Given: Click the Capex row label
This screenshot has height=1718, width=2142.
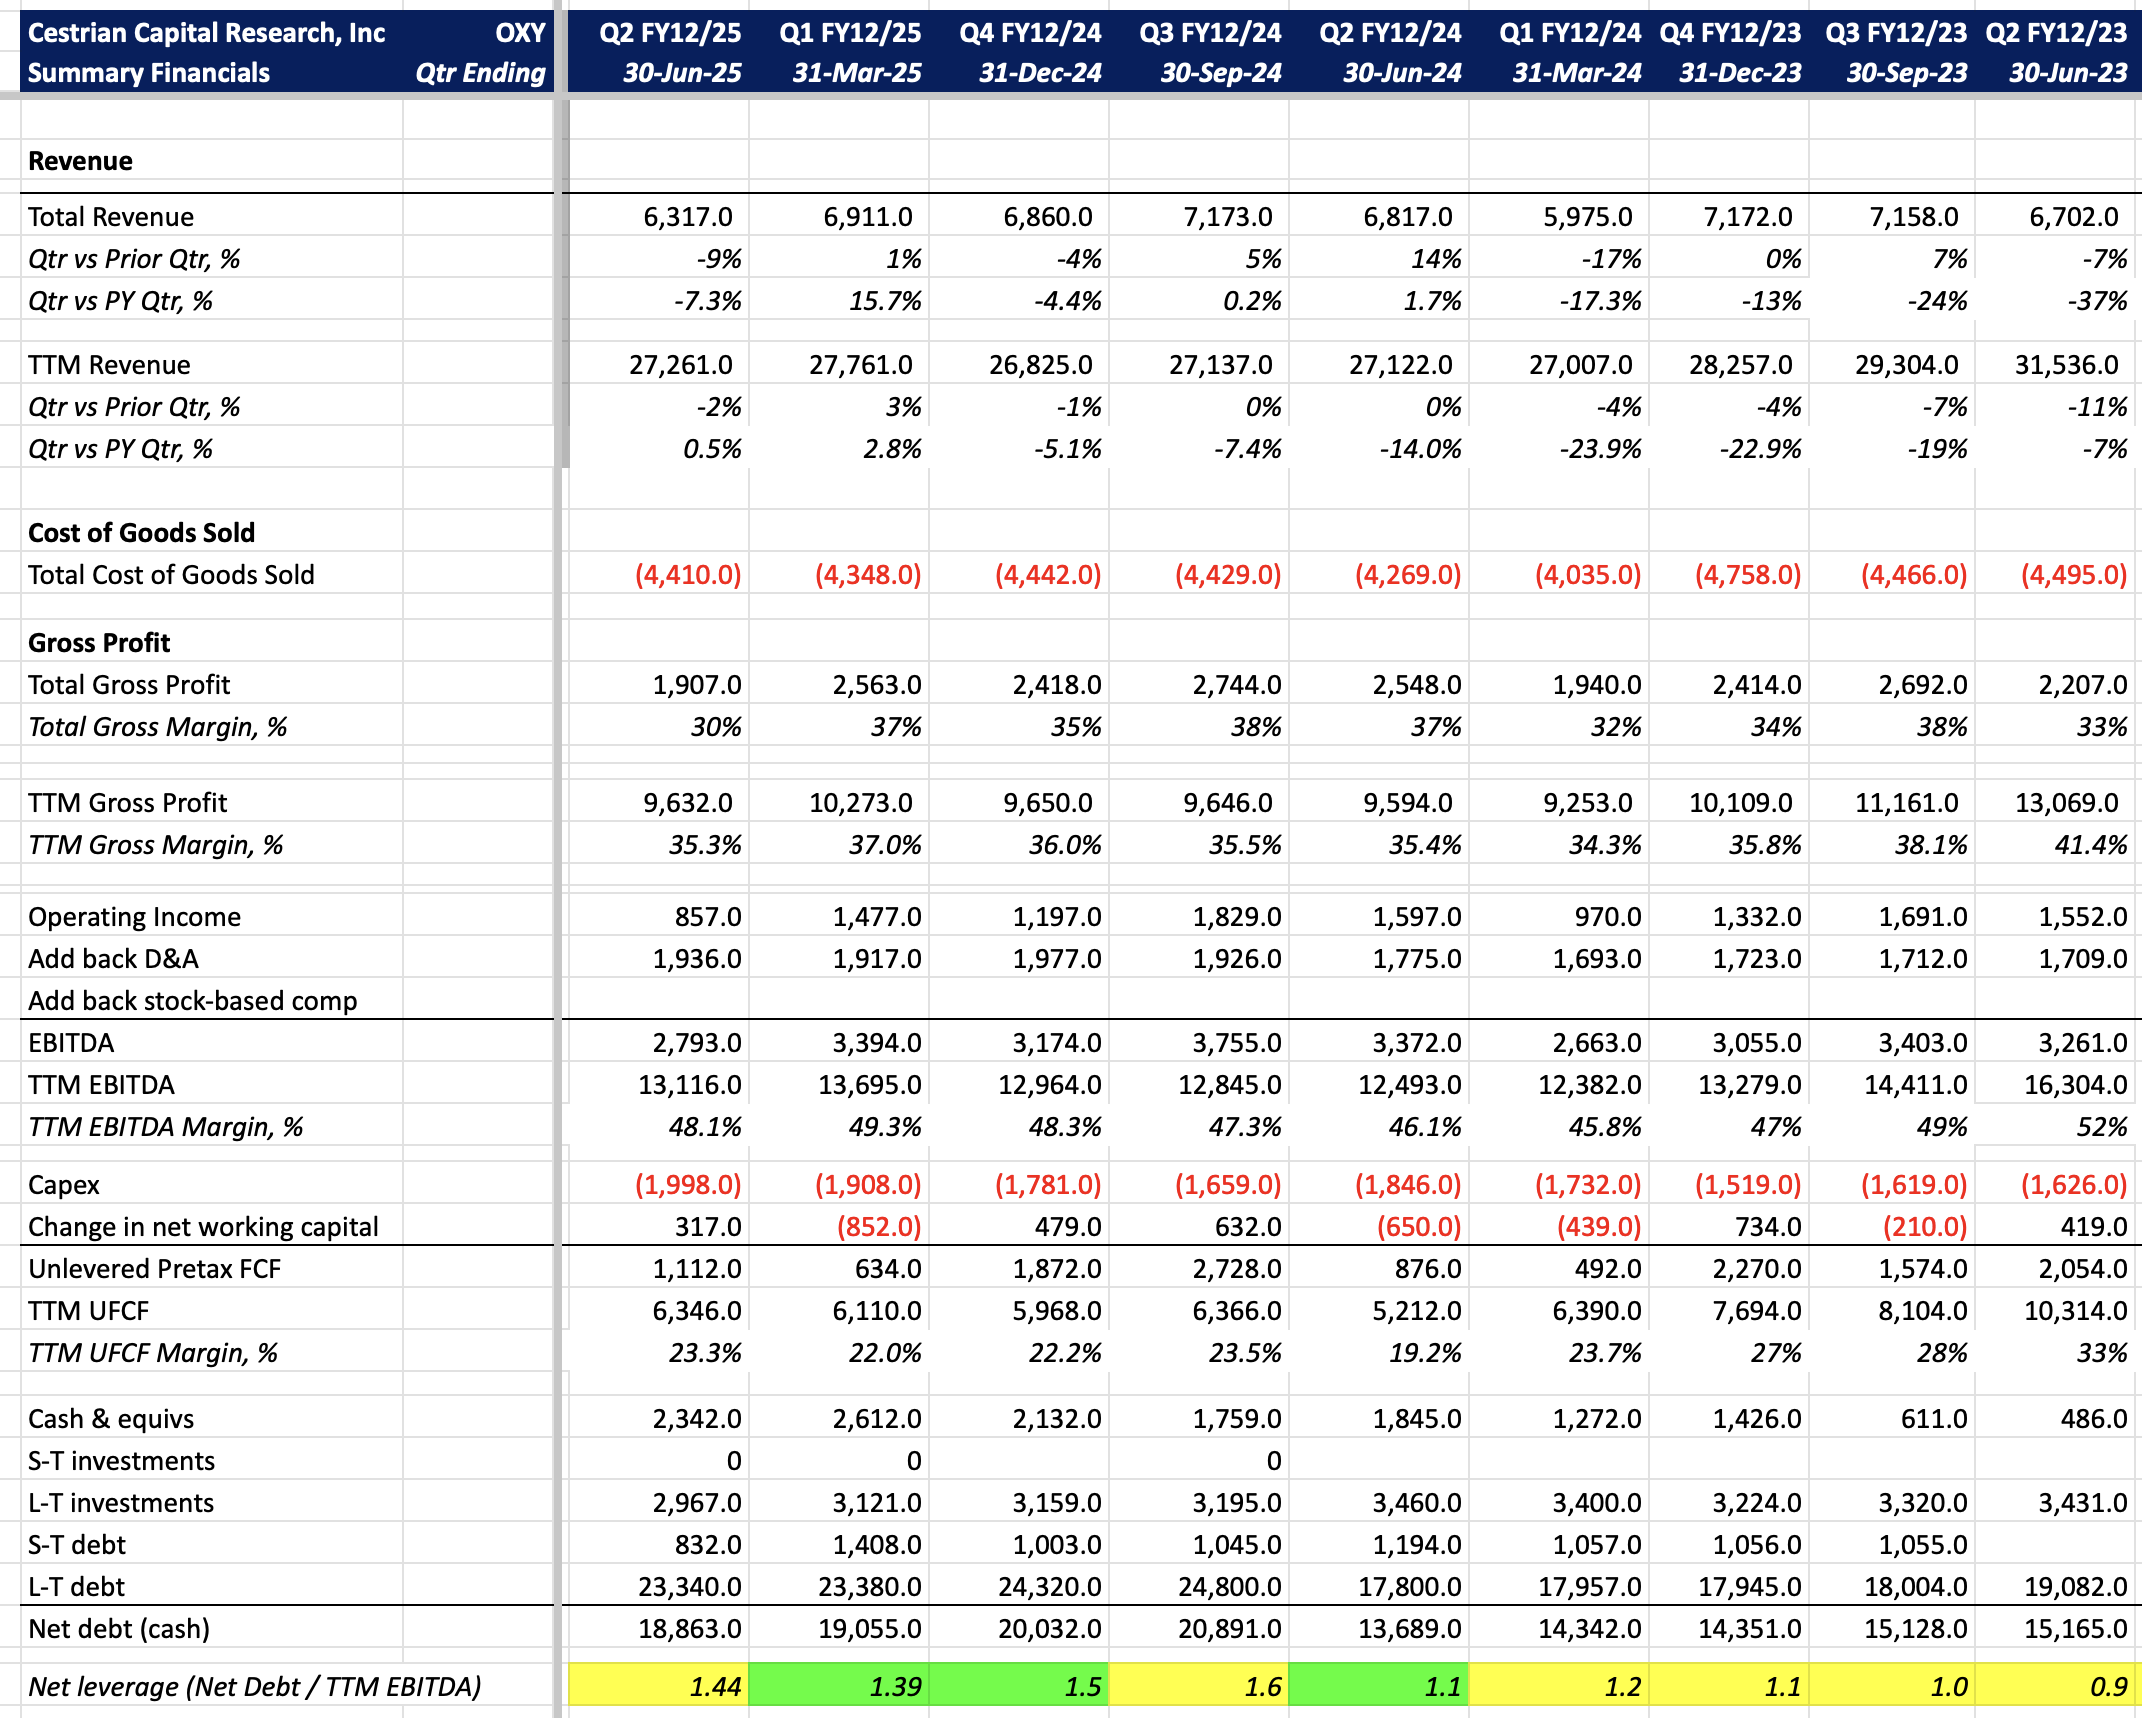Looking at the screenshot, I should (64, 1185).
